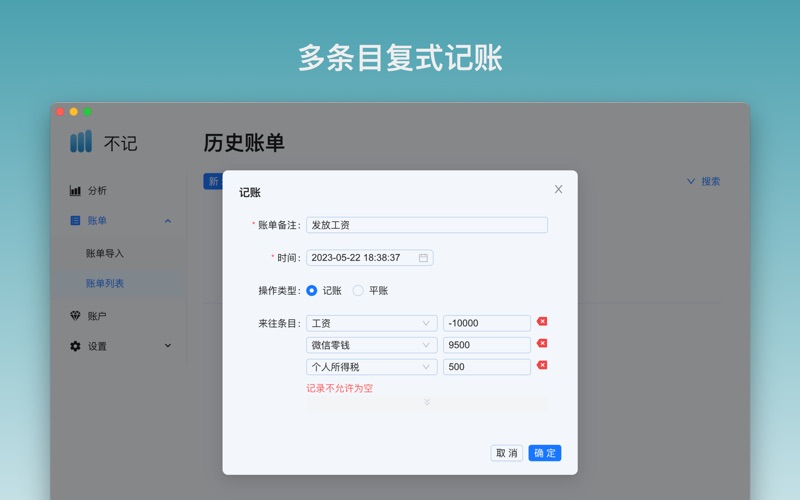Image resolution: width=800 pixels, height=500 pixels.
Task: Open the 微信零钱 account dropdown
Action: point(371,345)
